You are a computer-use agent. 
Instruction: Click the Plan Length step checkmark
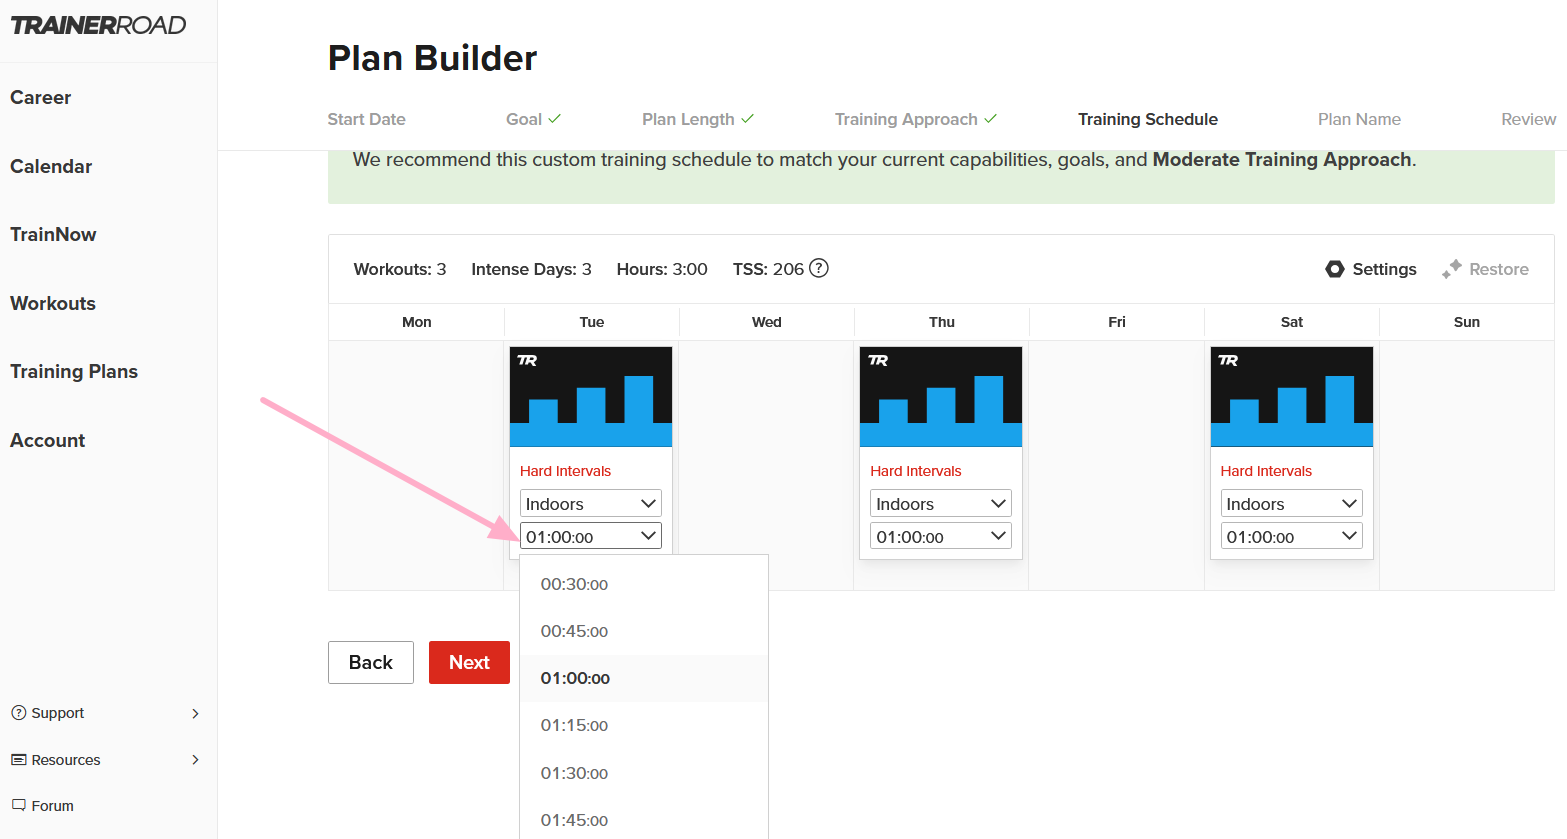(748, 118)
